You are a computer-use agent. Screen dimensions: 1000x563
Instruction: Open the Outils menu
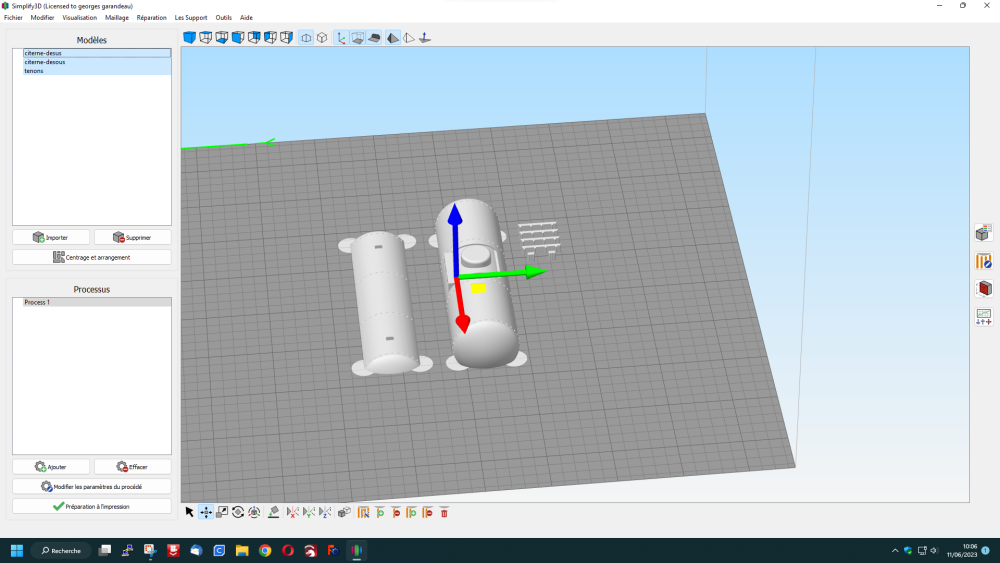[x=223, y=18]
